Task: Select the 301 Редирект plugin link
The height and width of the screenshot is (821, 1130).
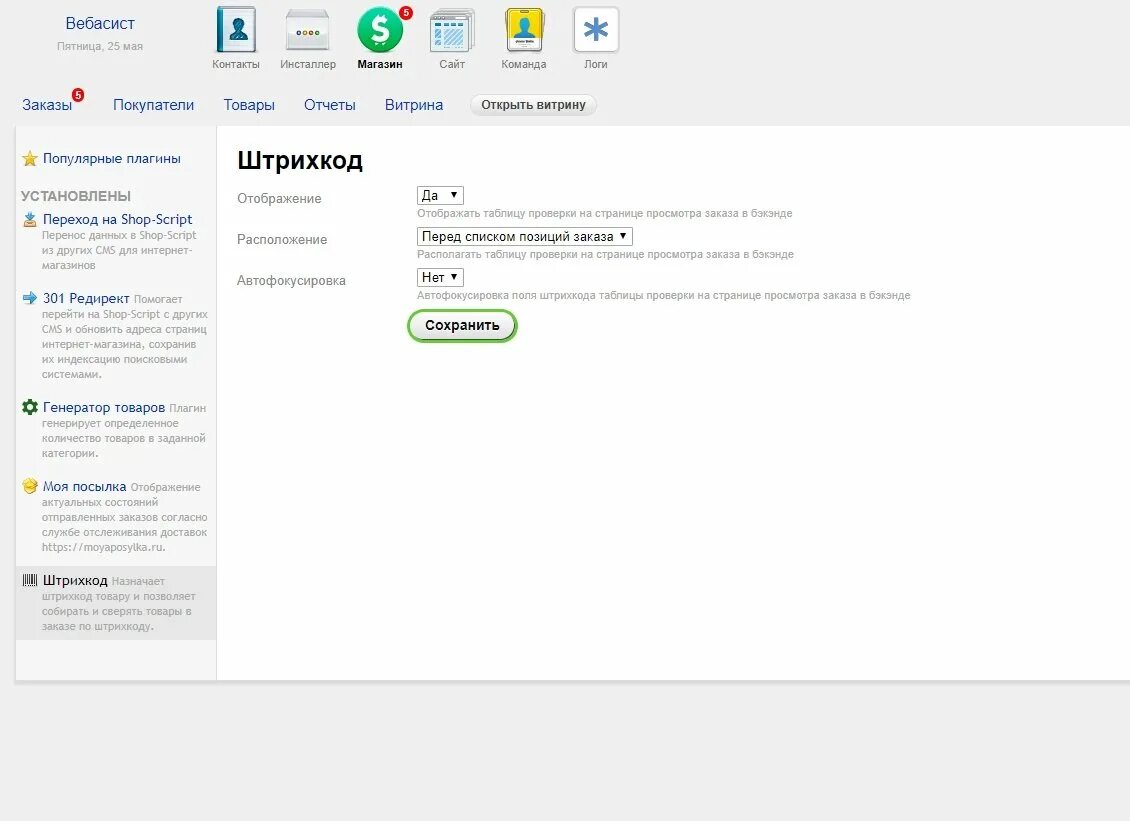Action: [86, 298]
